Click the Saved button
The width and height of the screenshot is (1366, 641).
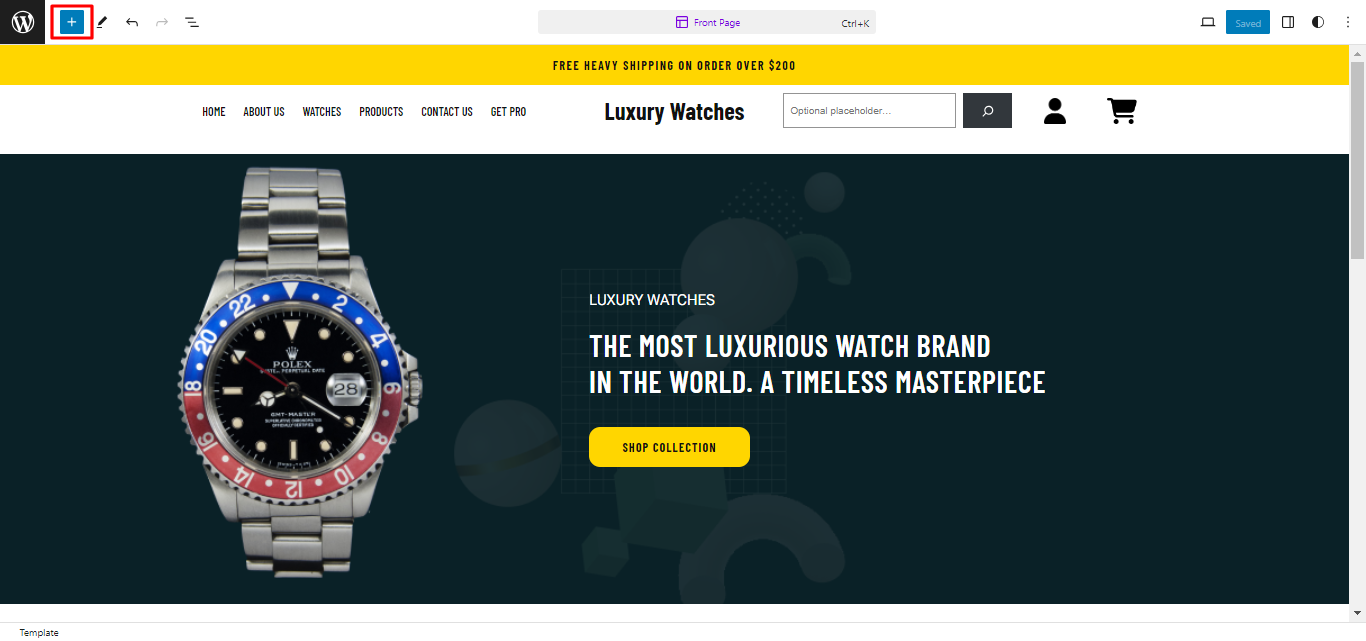point(1248,22)
